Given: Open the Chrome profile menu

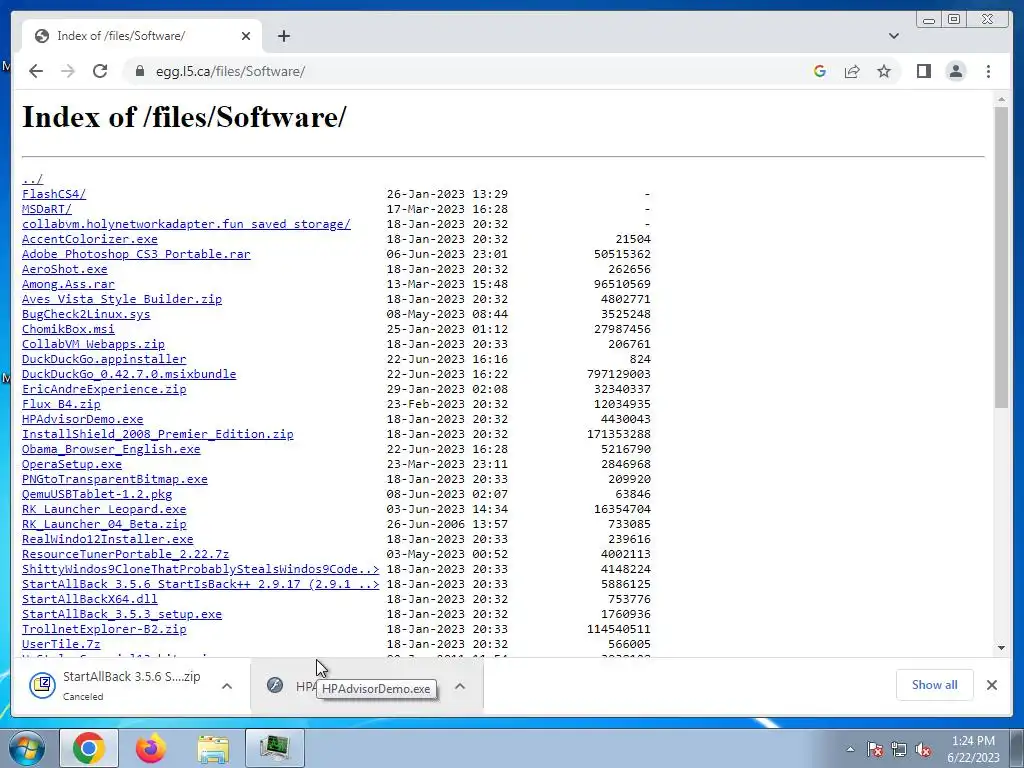Looking at the screenshot, I should pyautogui.click(x=956, y=71).
